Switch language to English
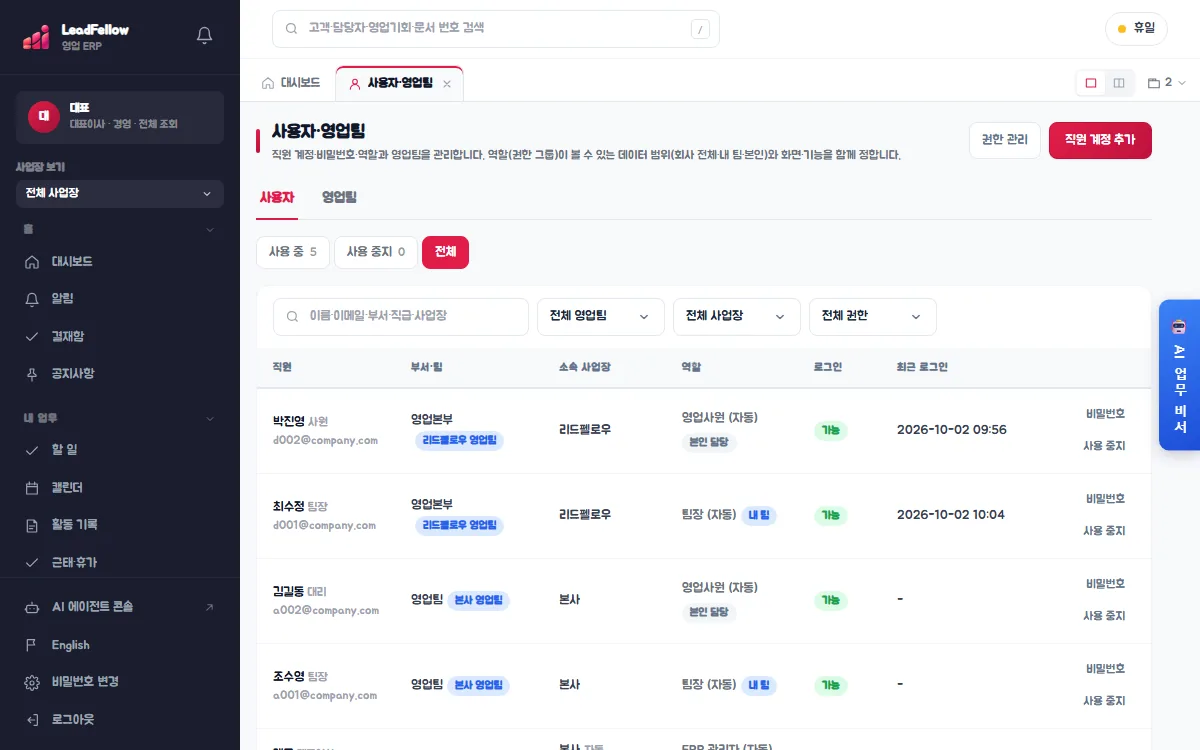This screenshot has height=750, width=1200. click(120, 645)
